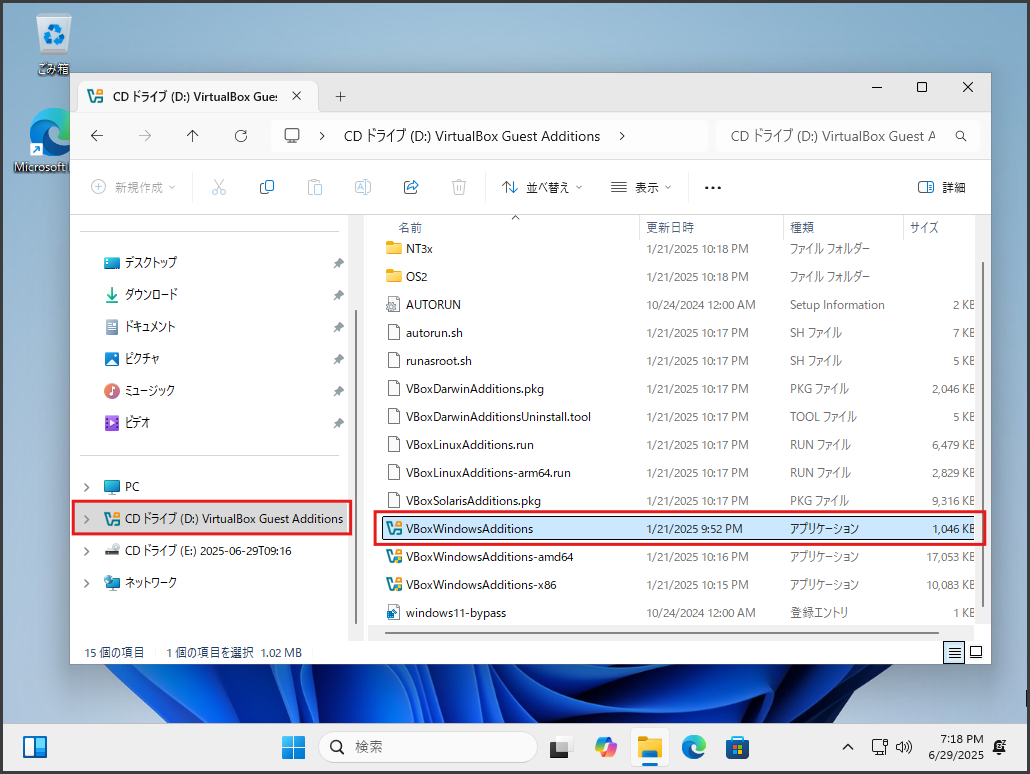Select autorun.sh file
Viewport: 1030px width, 774px height.
coord(434,333)
